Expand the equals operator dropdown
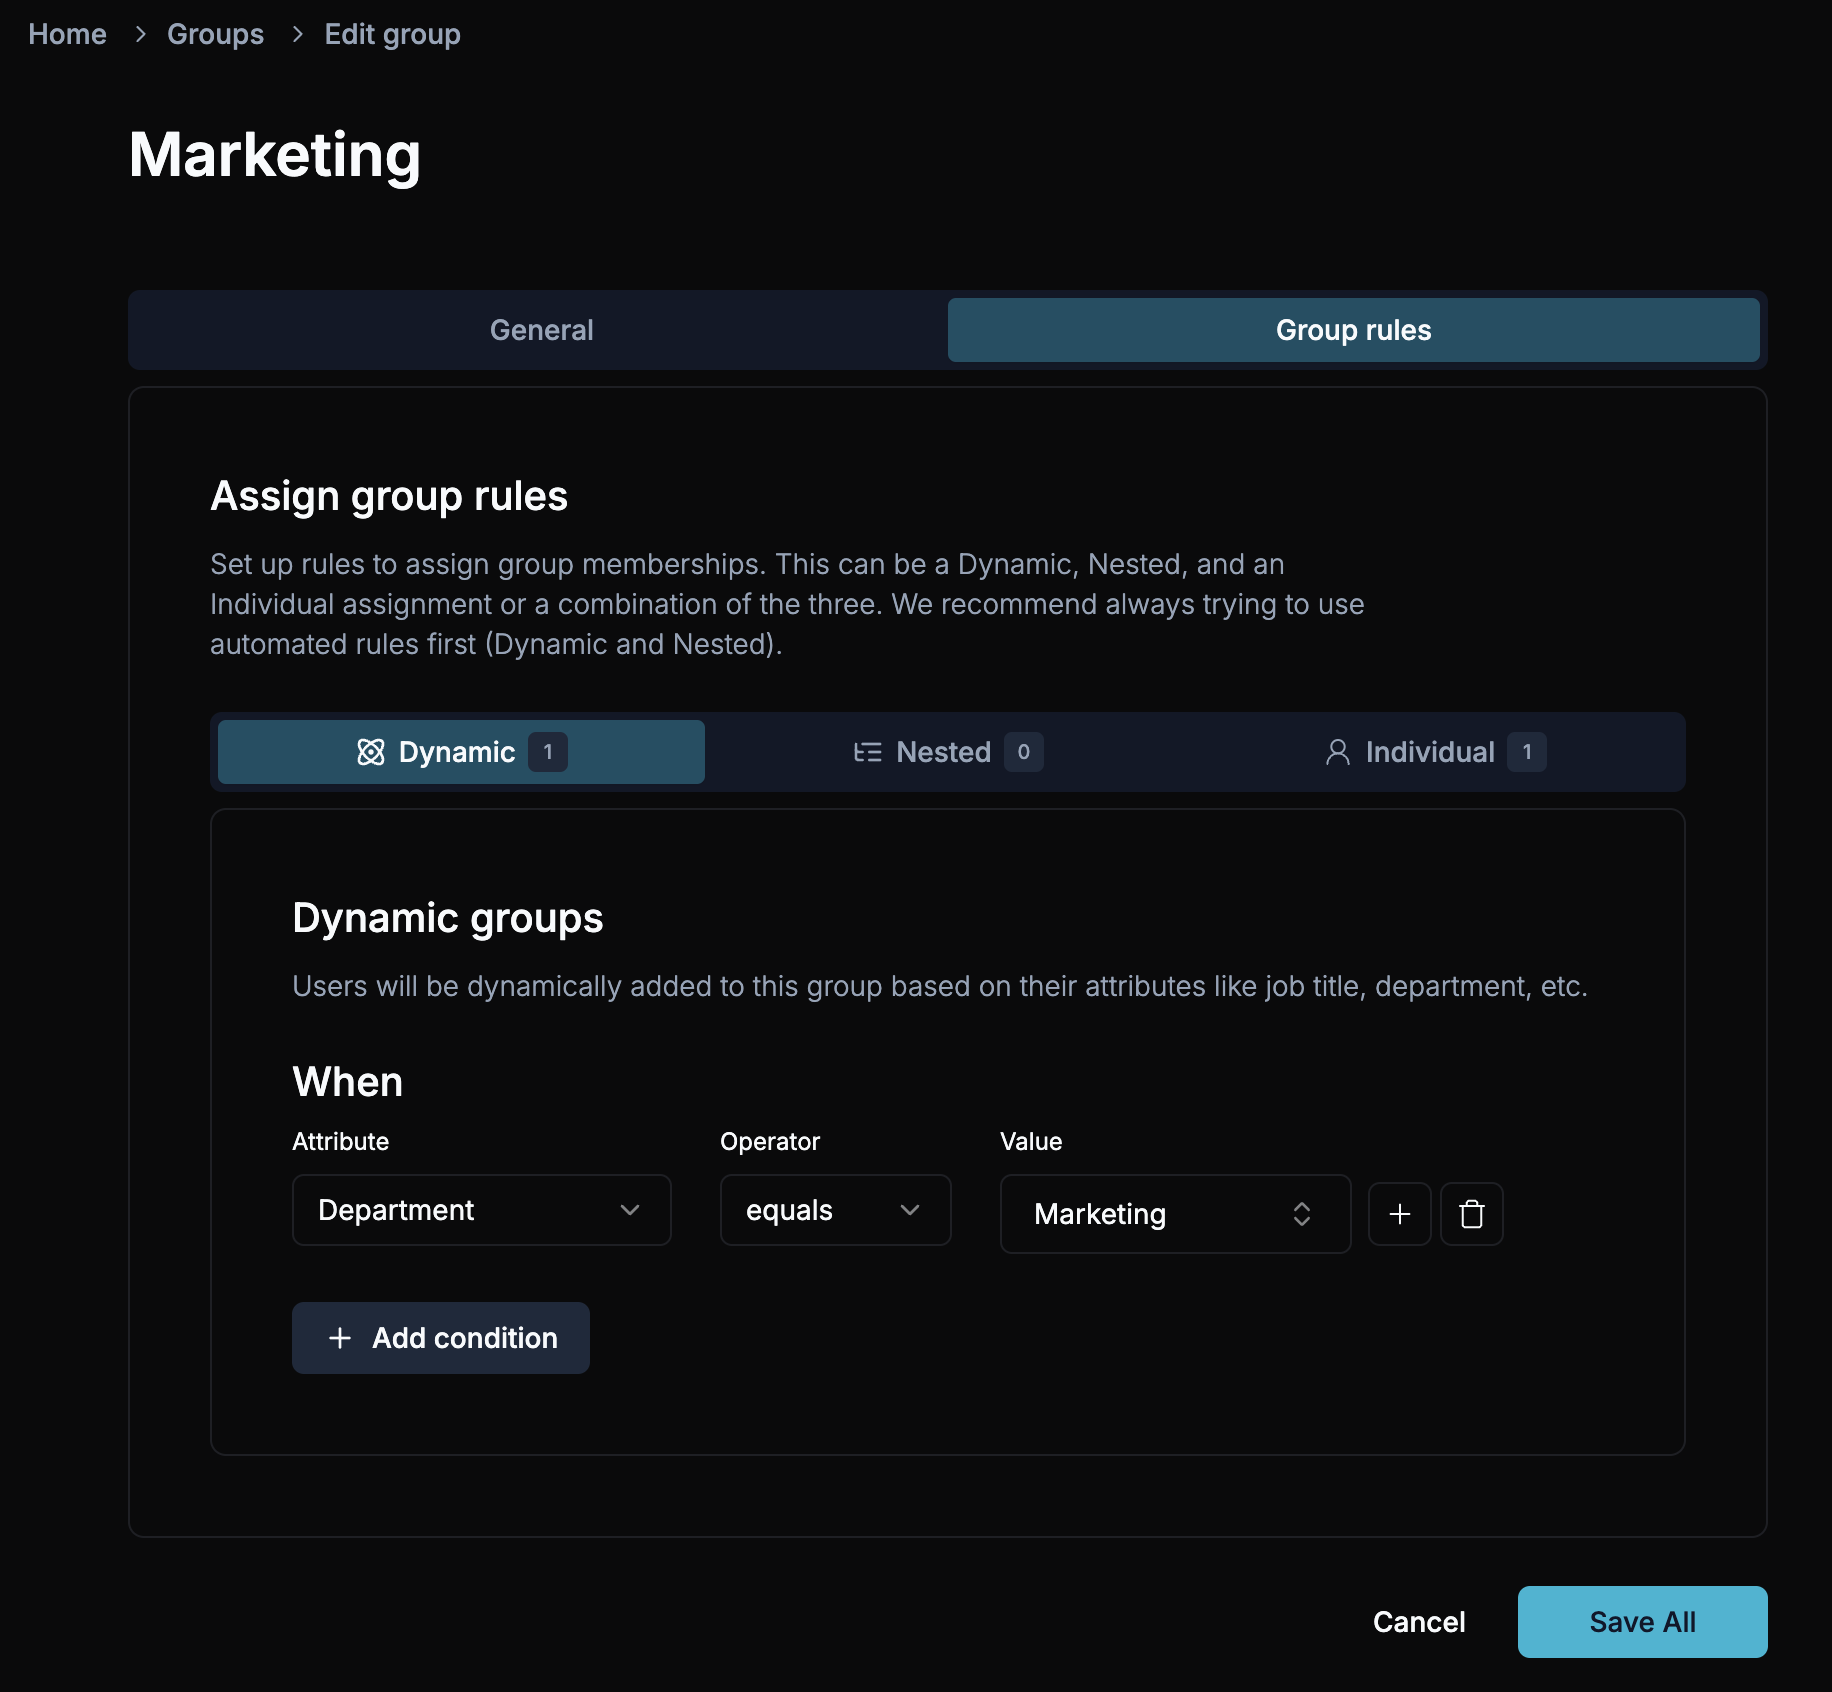This screenshot has height=1692, width=1832. tap(835, 1210)
